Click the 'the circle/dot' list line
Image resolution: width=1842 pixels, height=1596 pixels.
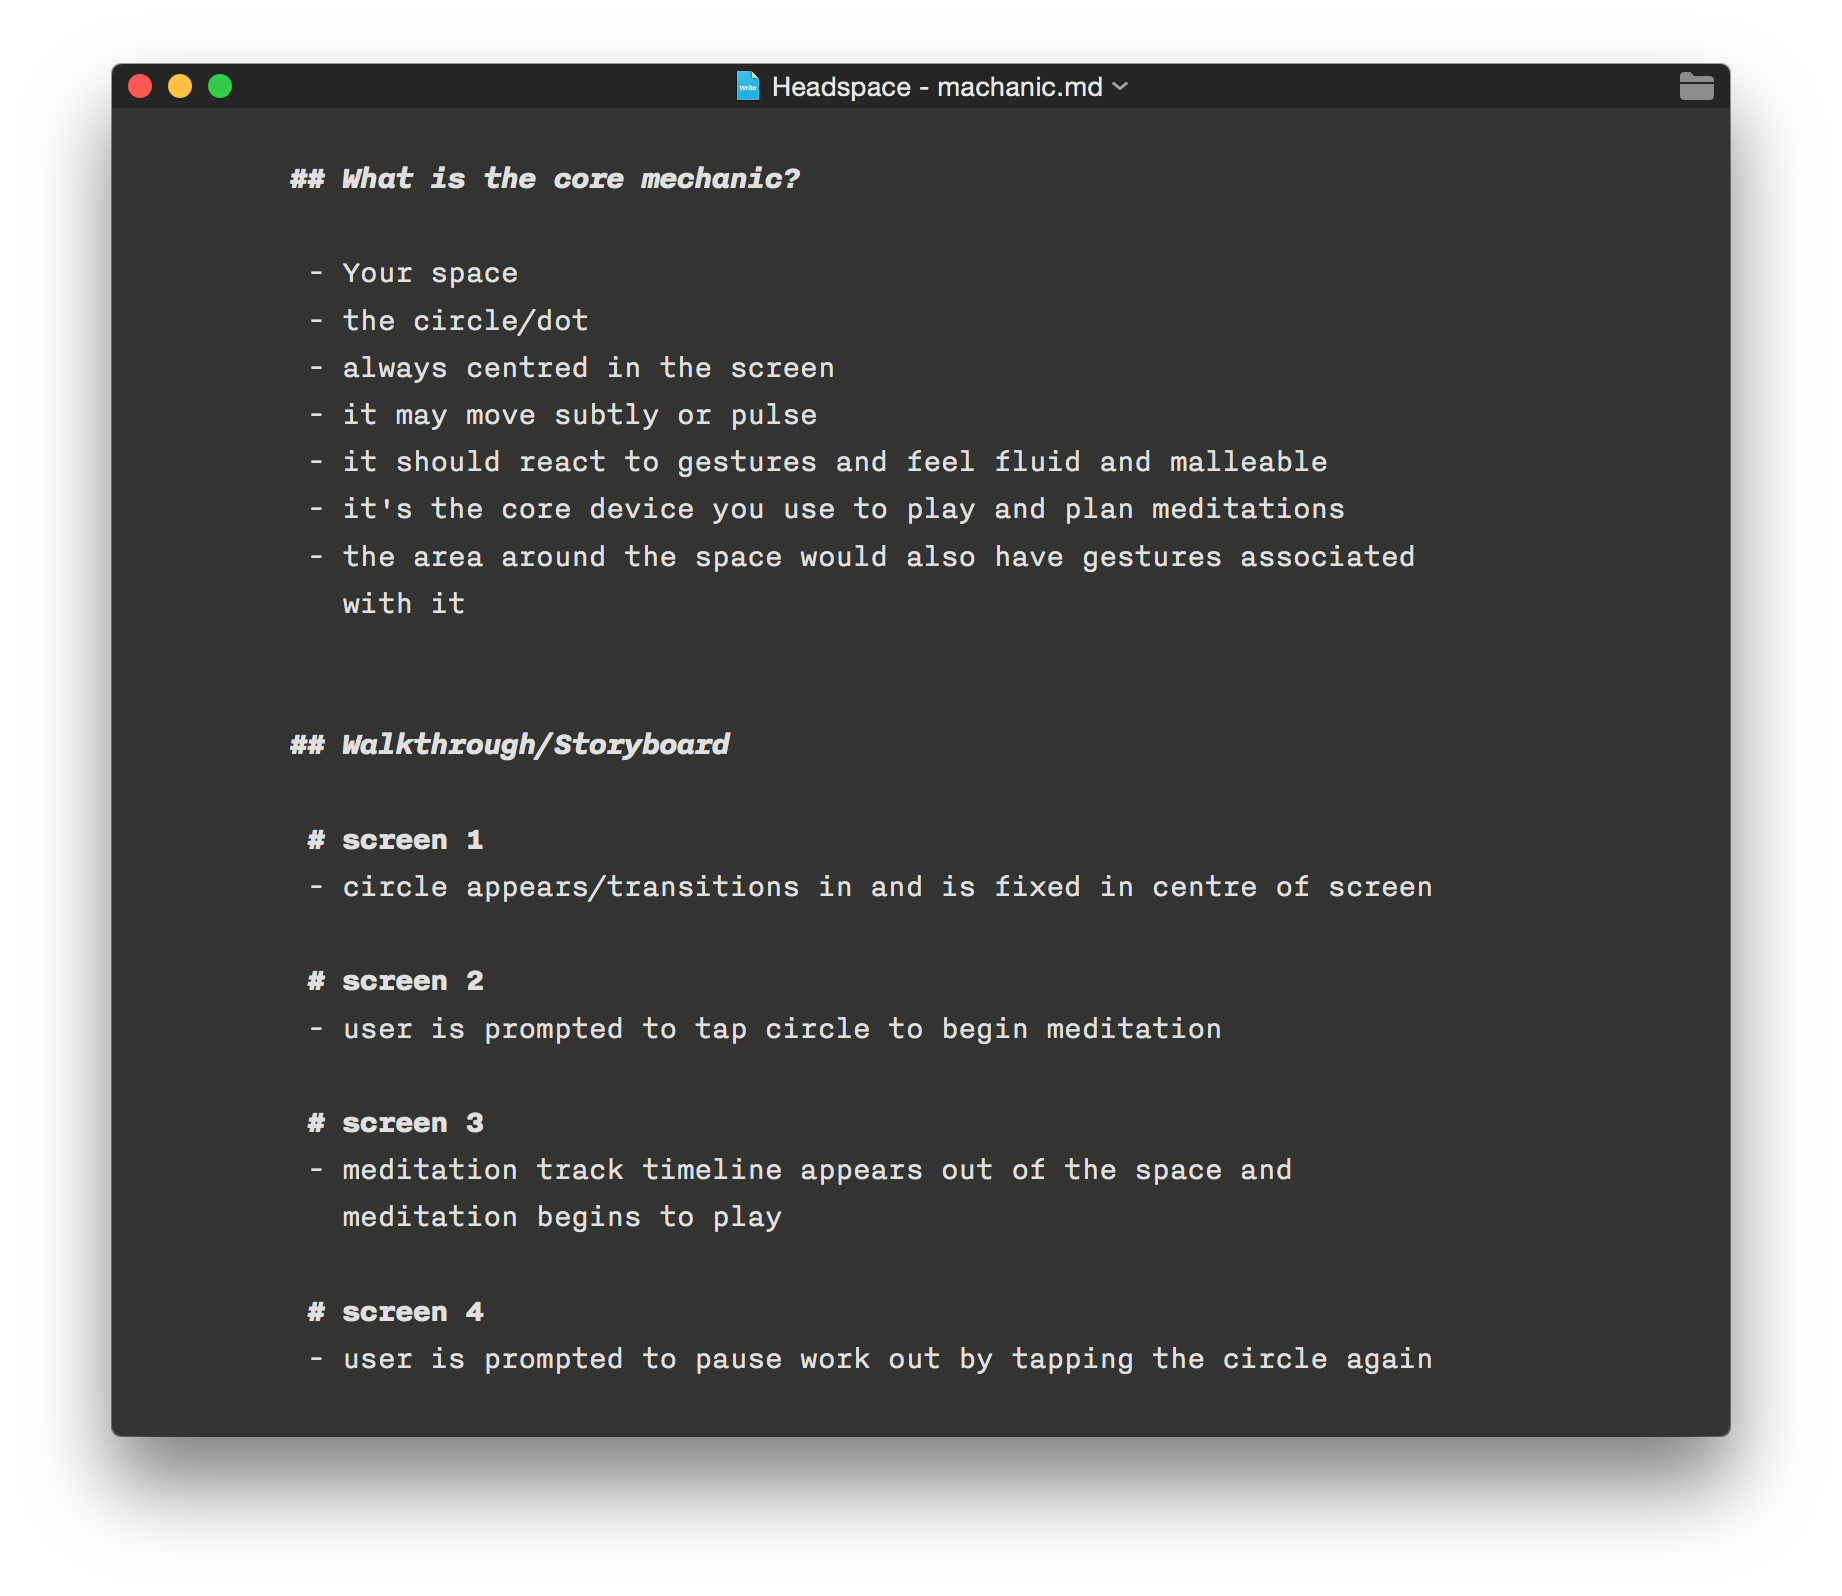[449, 321]
